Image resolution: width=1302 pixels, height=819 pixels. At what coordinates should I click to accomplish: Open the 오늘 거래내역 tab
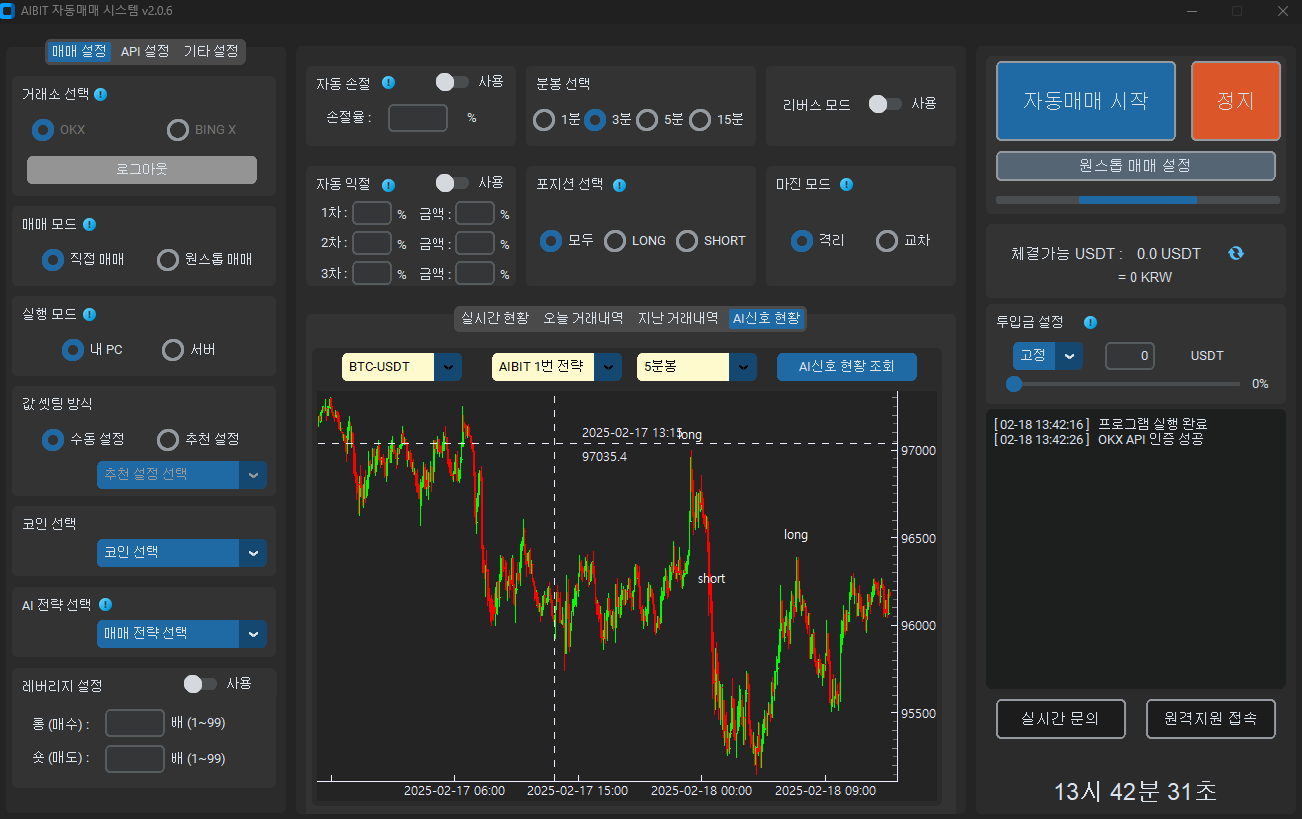[x=583, y=318]
